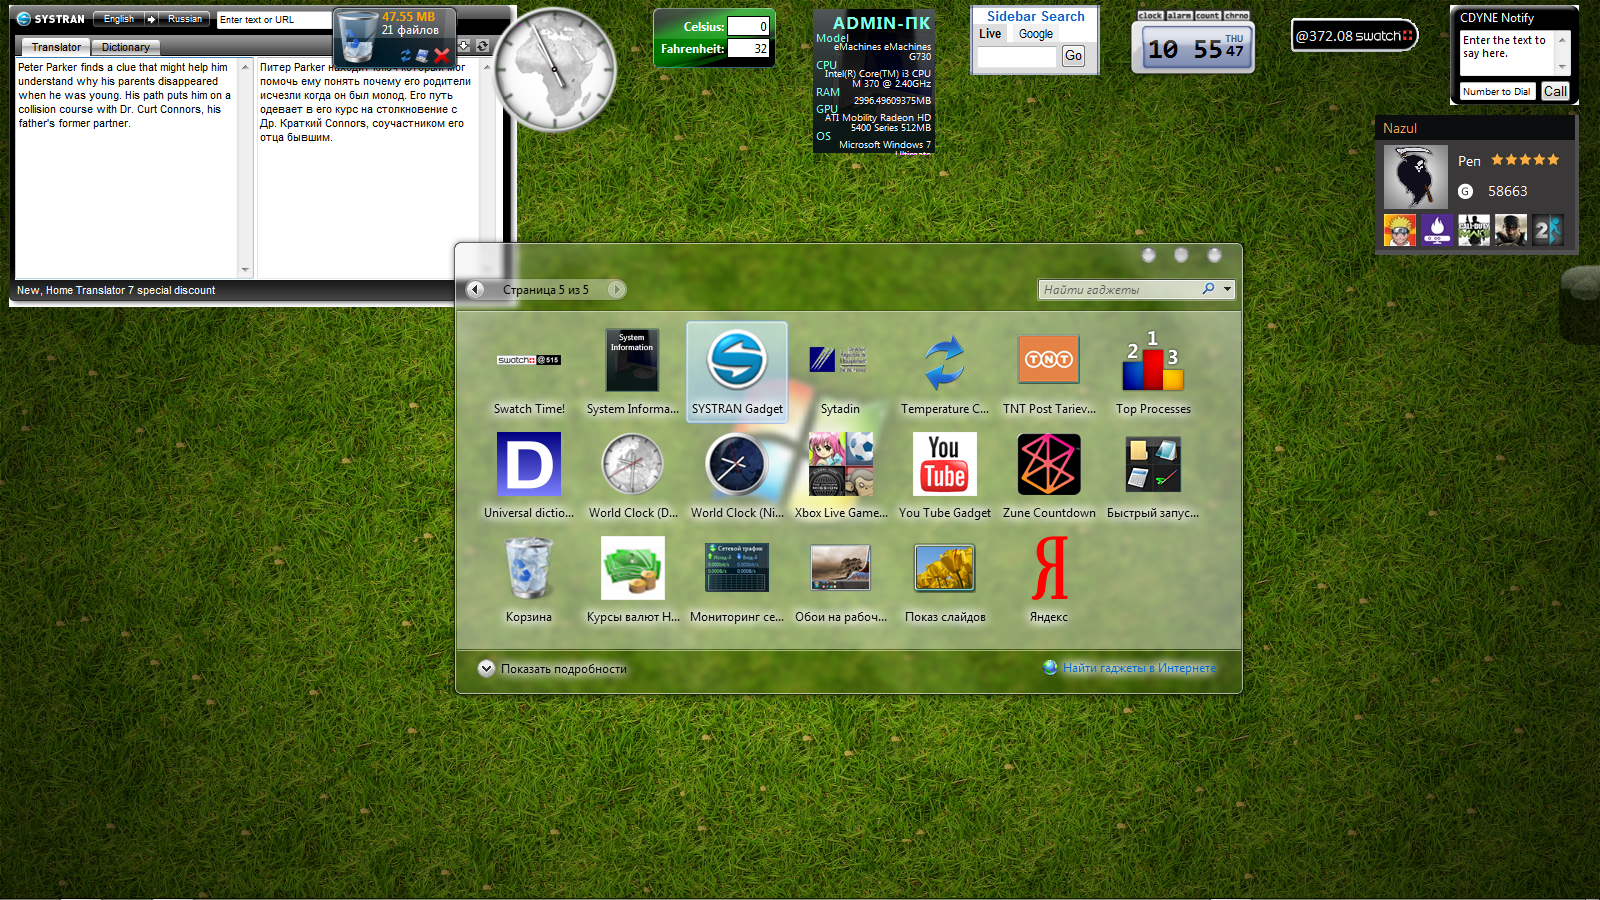Click CDYNE Enter the text to say field

tap(1508, 52)
